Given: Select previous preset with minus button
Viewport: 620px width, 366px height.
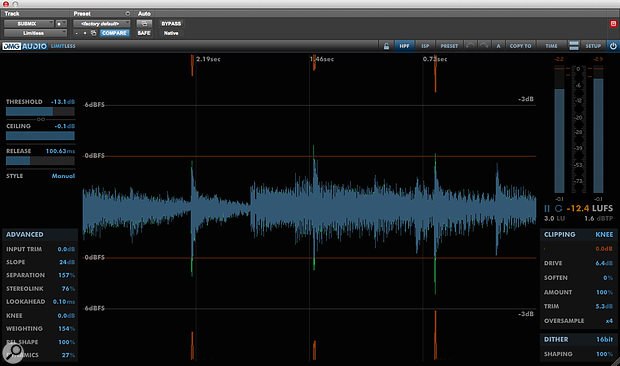Looking at the screenshot, I should coord(77,33).
